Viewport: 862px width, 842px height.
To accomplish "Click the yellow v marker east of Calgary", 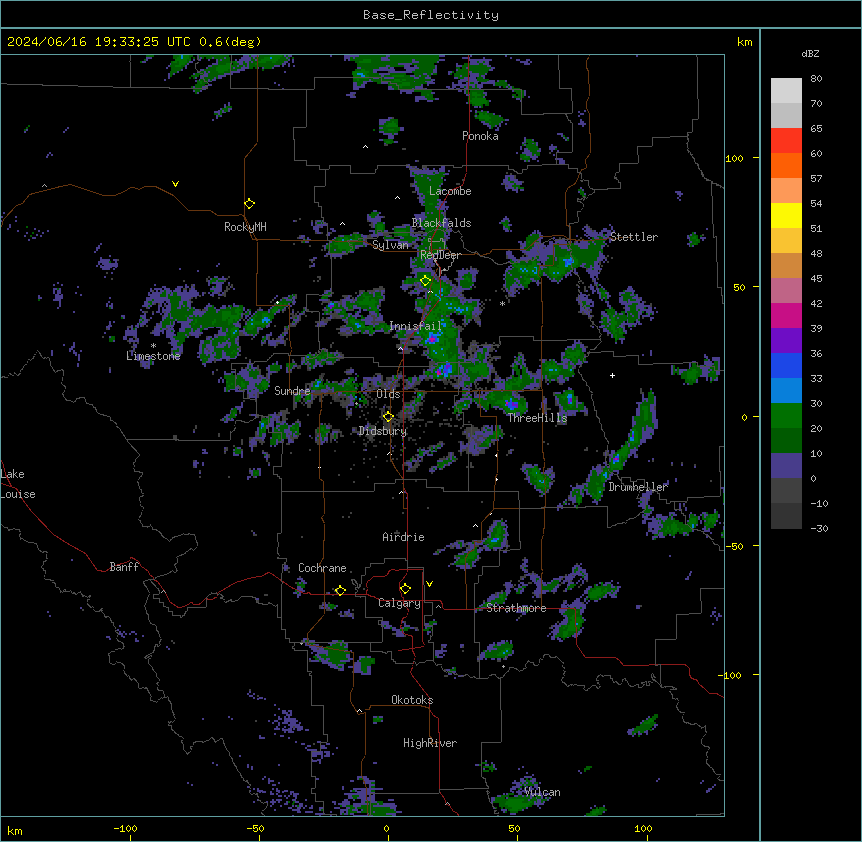I will pyautogui.click(x=429, y=584).
